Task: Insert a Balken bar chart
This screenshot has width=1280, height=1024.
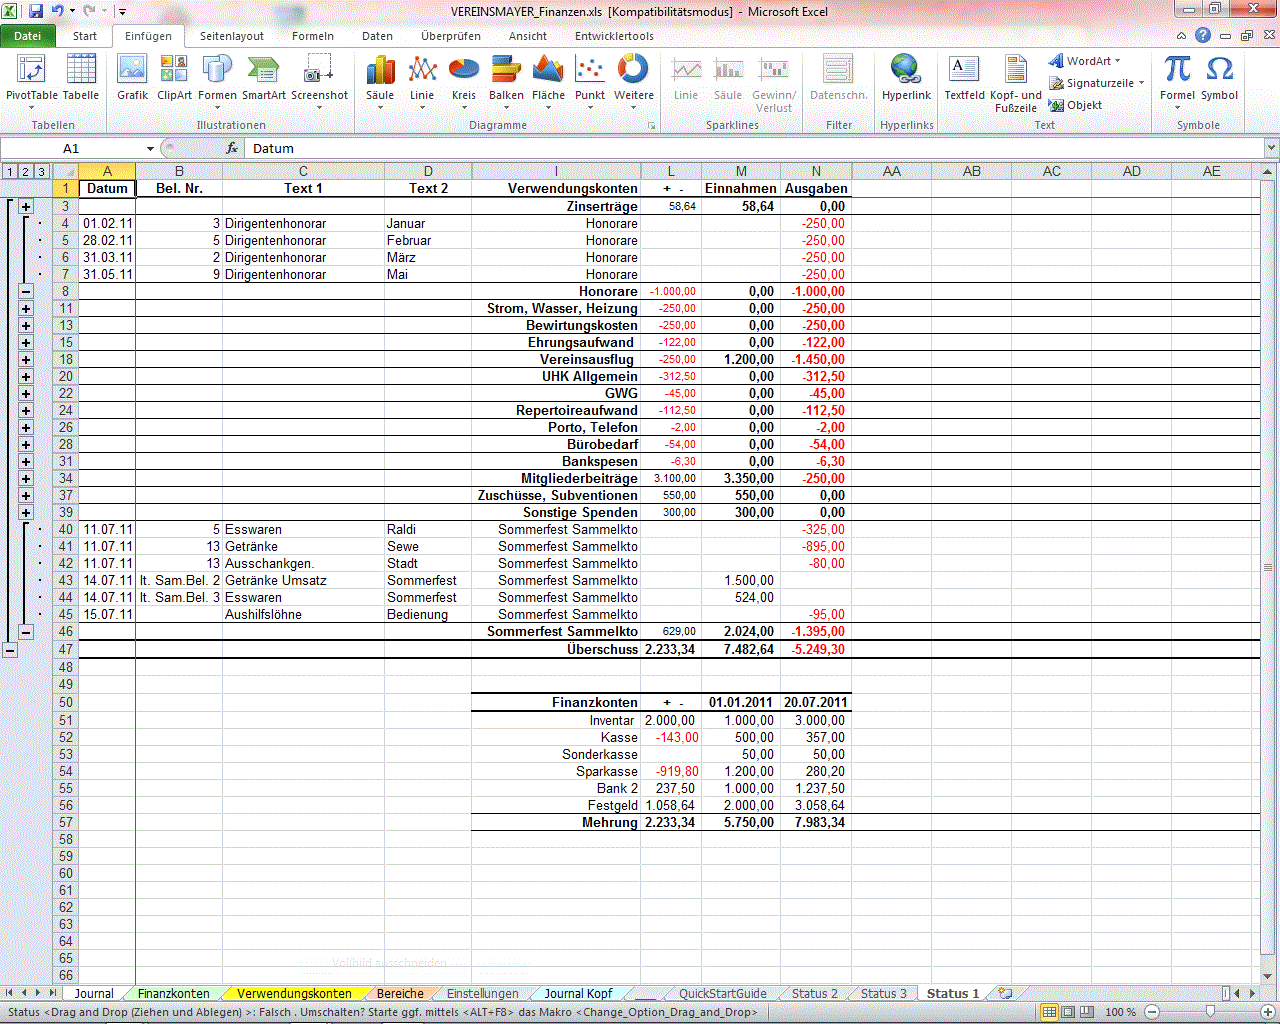Action: (506, 77)
